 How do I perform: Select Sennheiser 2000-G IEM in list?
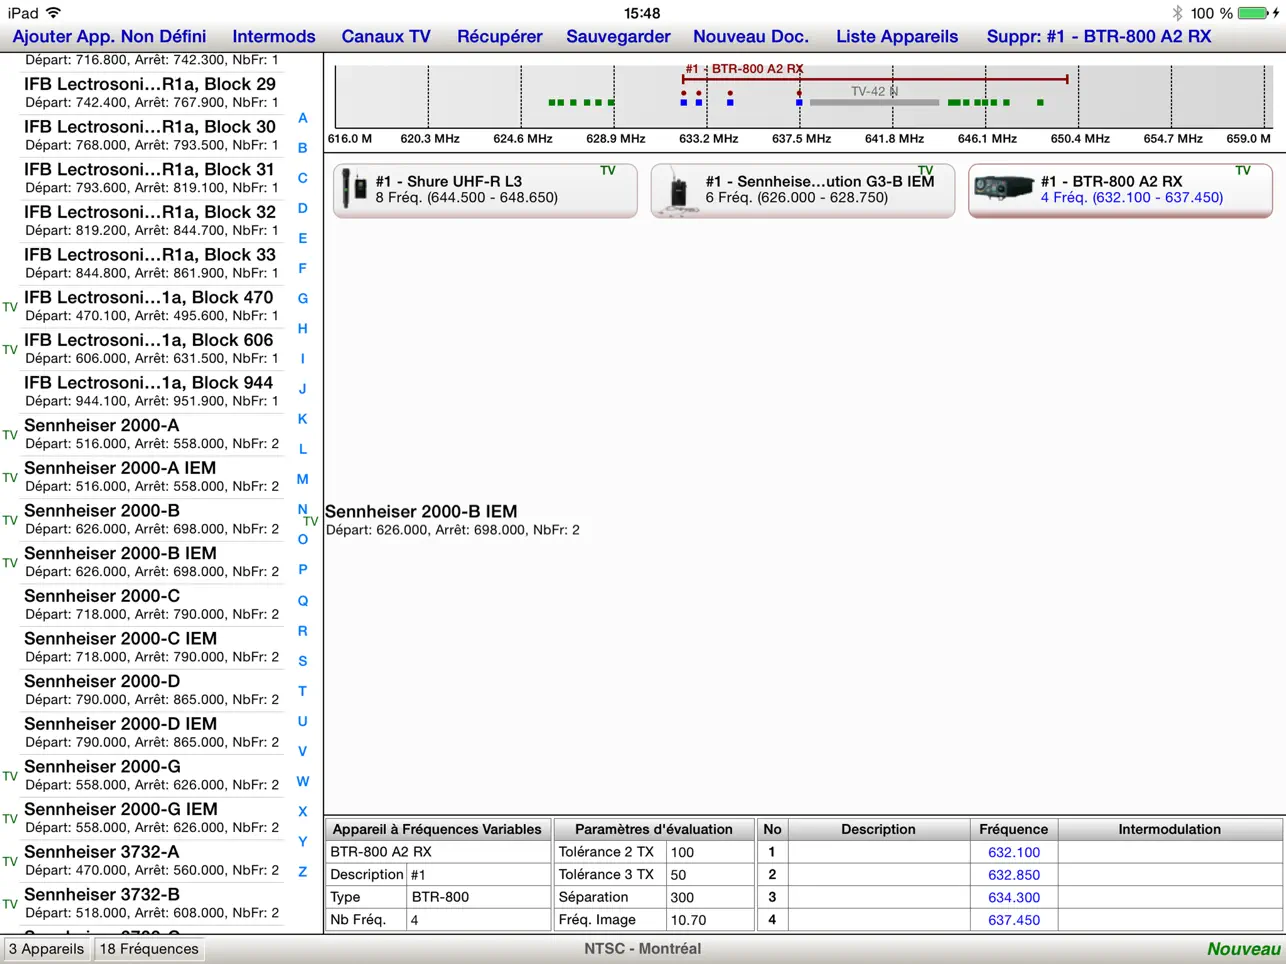pos(152,818)
